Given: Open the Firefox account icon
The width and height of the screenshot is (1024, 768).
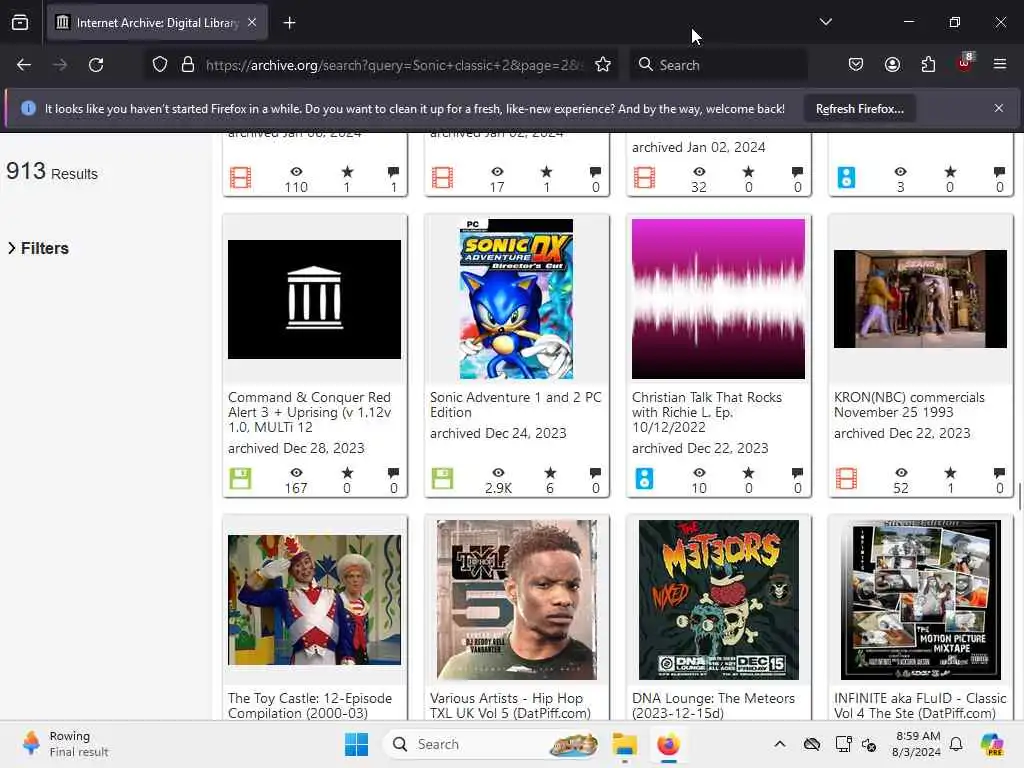Looking at the screenshot, I should coord(892,65).
